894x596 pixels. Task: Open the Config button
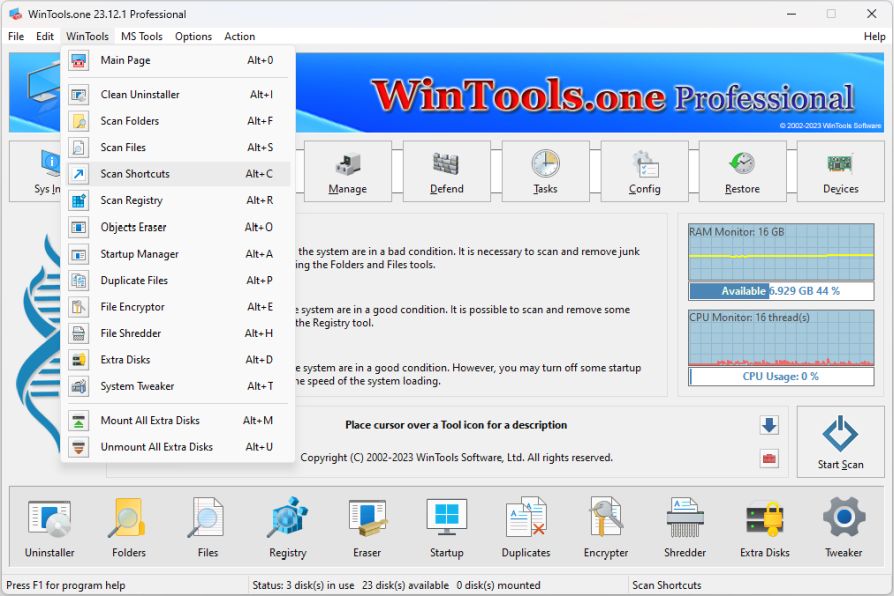tap(644, 172)
